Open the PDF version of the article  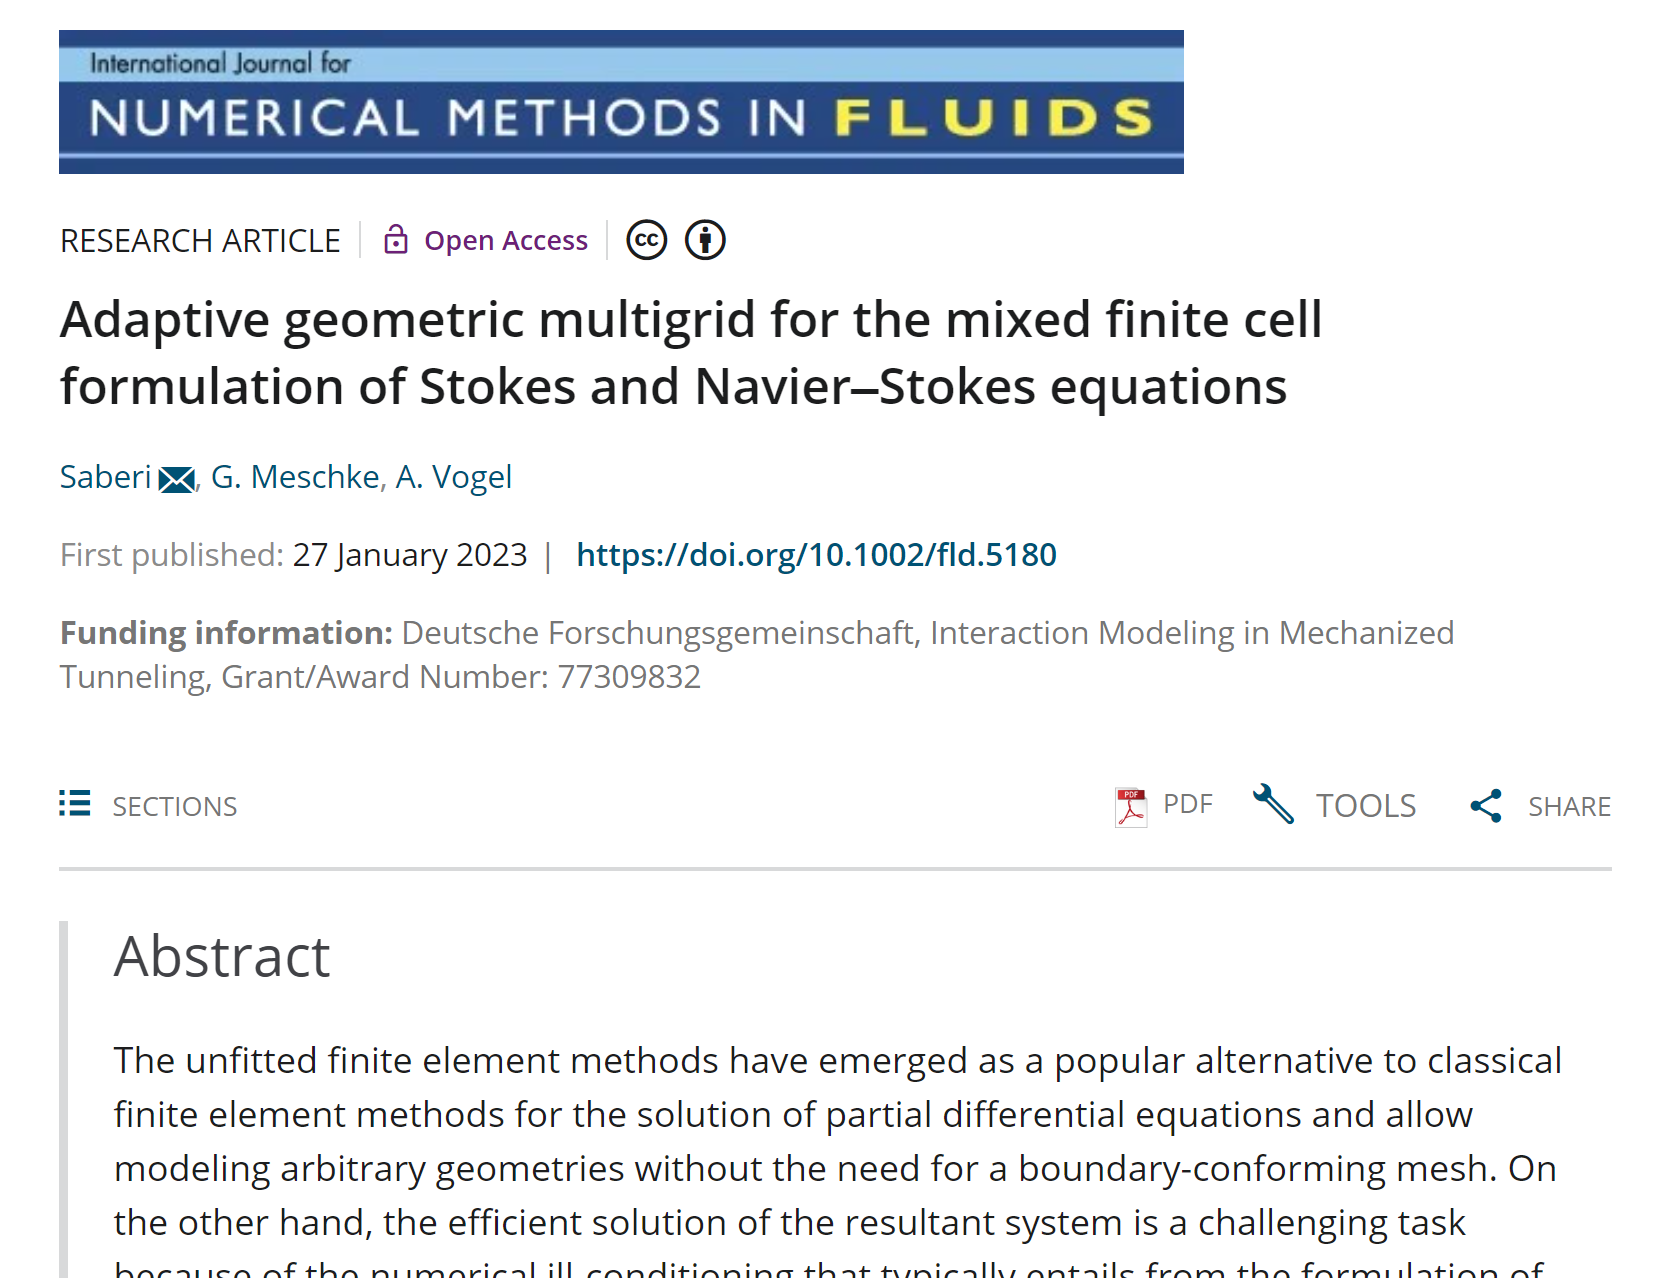click(1164, 806)
